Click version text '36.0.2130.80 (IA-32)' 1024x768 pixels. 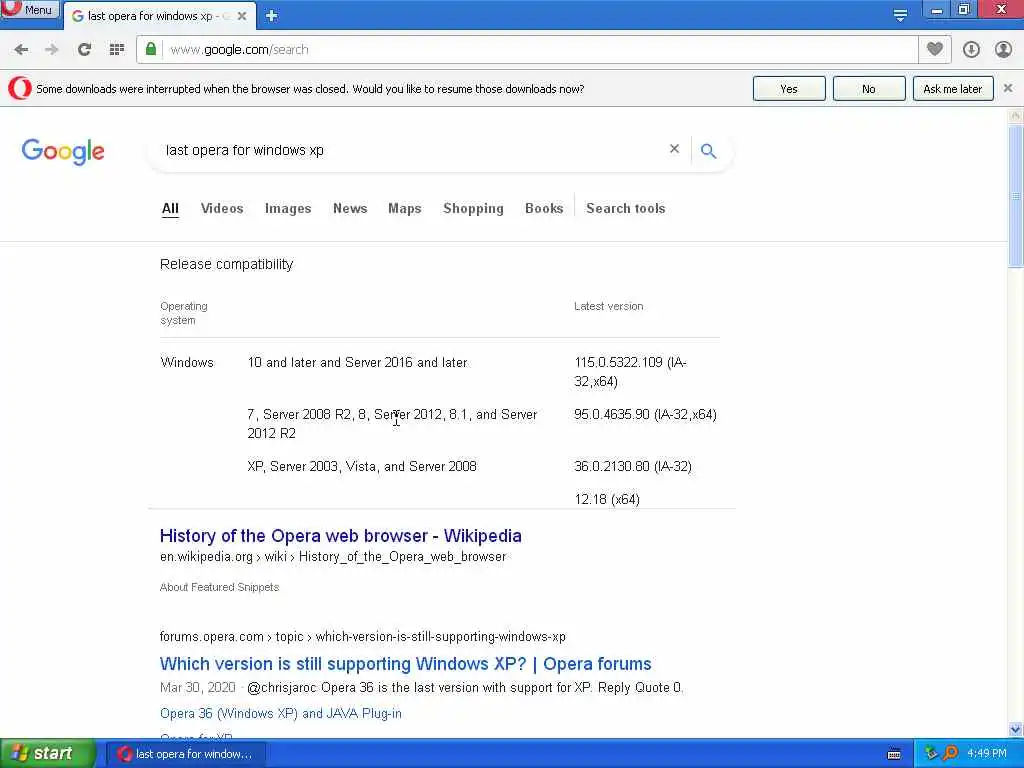point(633,466)
